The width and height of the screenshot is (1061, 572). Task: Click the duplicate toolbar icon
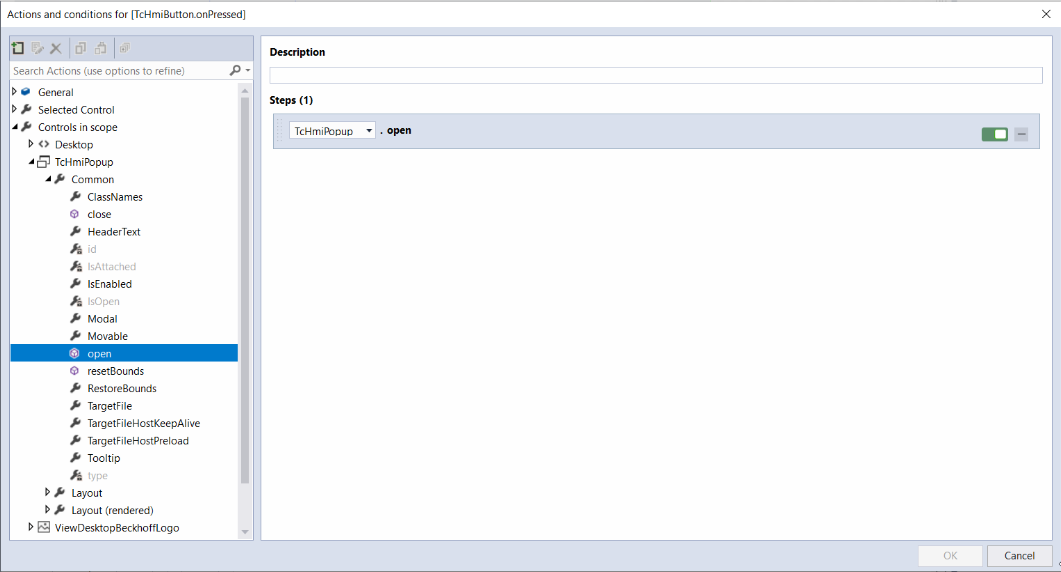point(125,48)
